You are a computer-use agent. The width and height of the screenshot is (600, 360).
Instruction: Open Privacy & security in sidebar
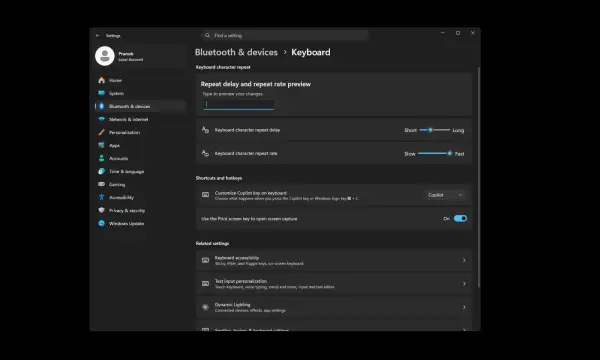140,210
